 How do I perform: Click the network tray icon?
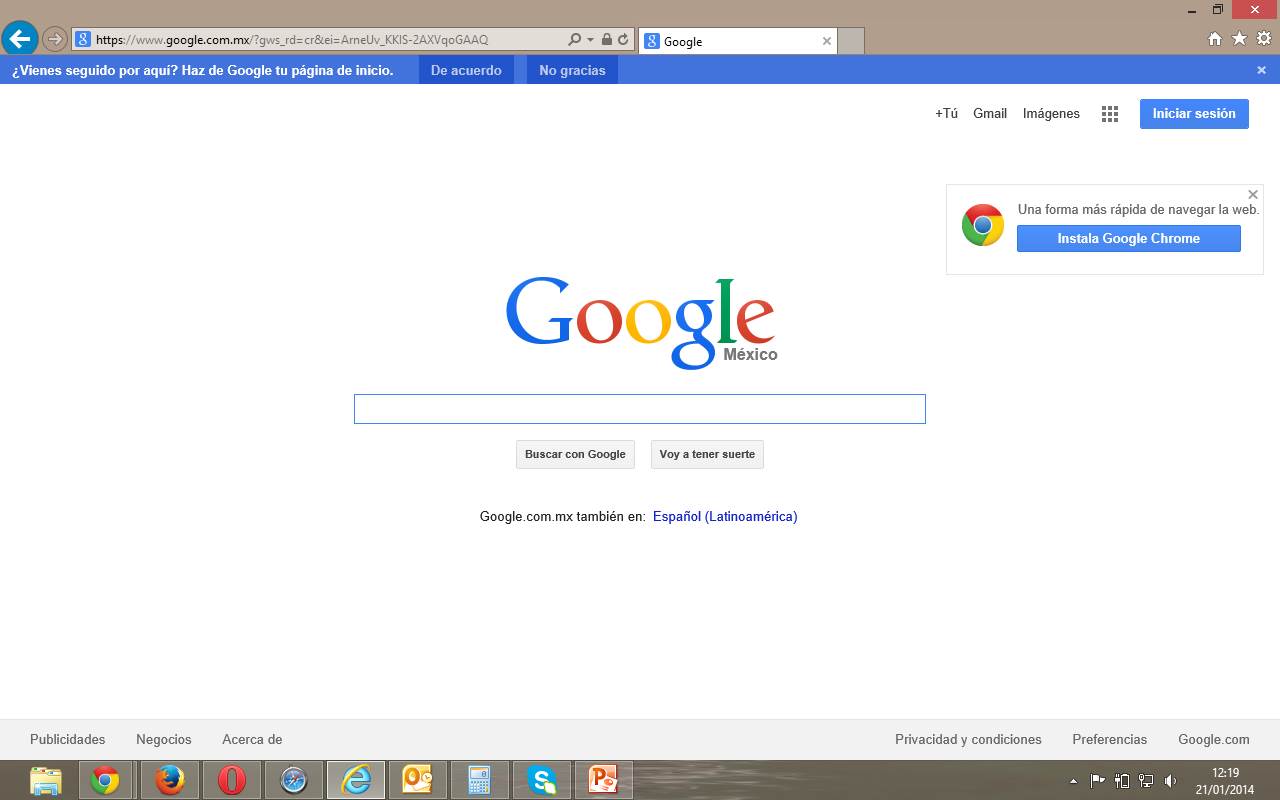[1146, 781]
